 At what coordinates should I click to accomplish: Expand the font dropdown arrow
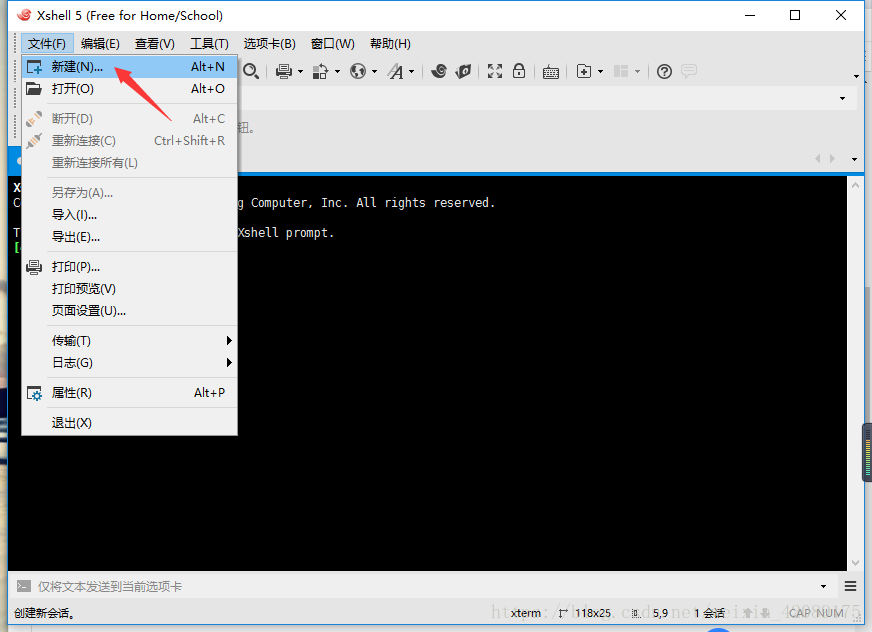(x=412, y=71)
